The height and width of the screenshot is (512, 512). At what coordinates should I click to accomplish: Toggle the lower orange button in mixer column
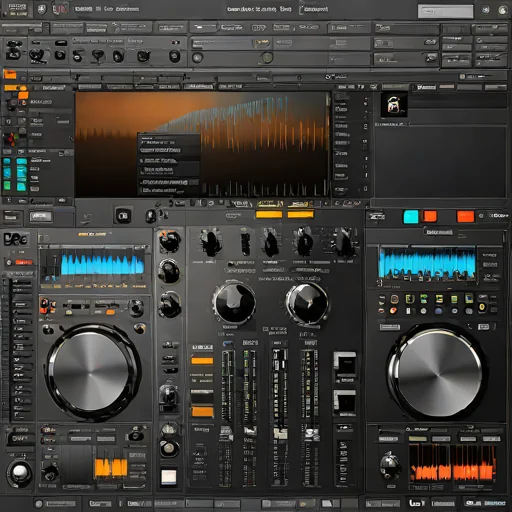pyautogui.click(x=202, y=412)
